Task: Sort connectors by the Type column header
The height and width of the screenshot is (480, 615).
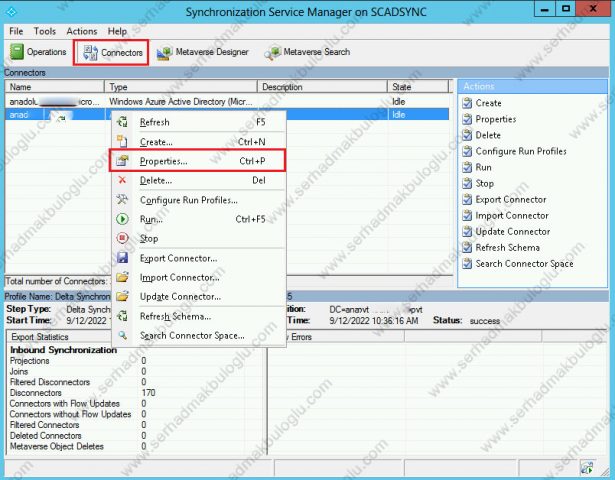Action: click(x=181, y=87)
